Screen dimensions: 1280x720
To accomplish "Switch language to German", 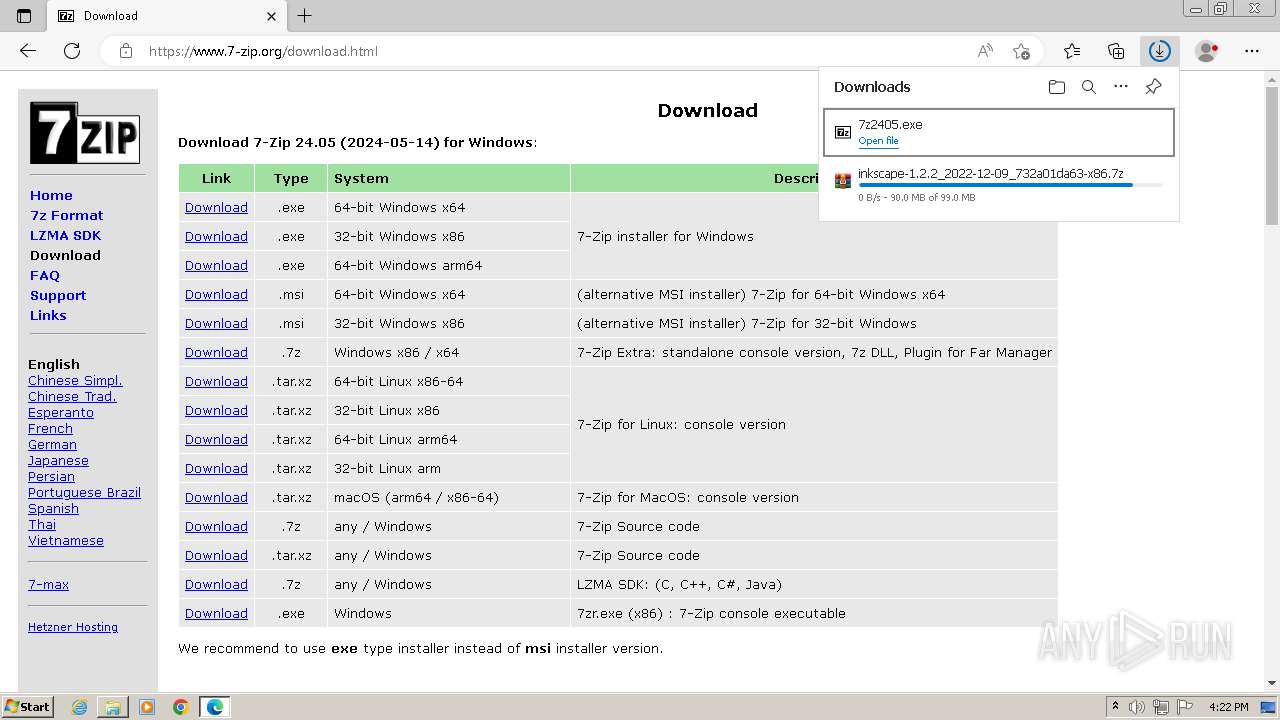I will [x=52, y=444].
